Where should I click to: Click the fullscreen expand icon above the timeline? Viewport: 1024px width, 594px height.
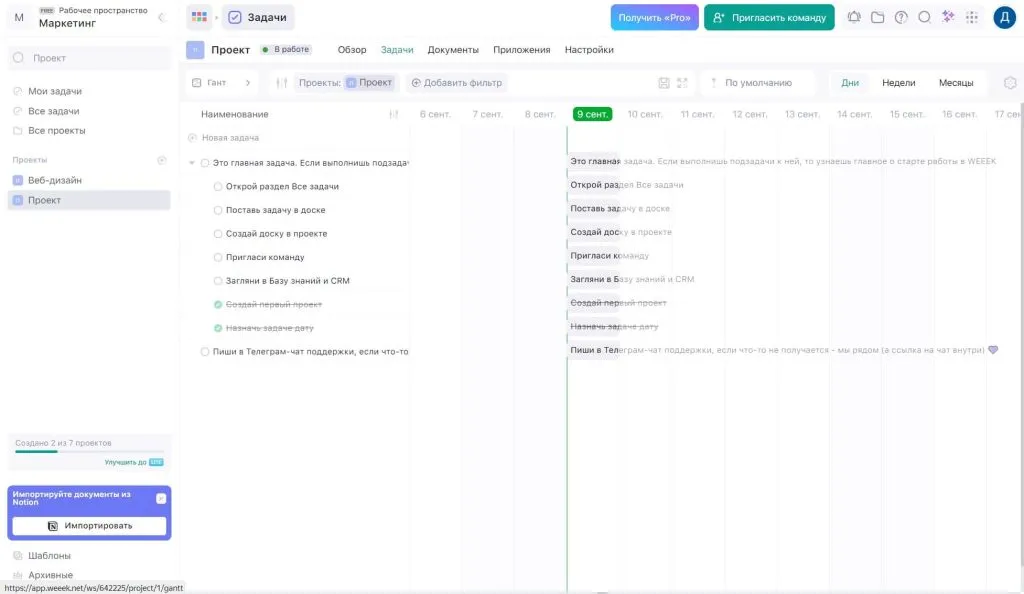[x=681, y=82]
